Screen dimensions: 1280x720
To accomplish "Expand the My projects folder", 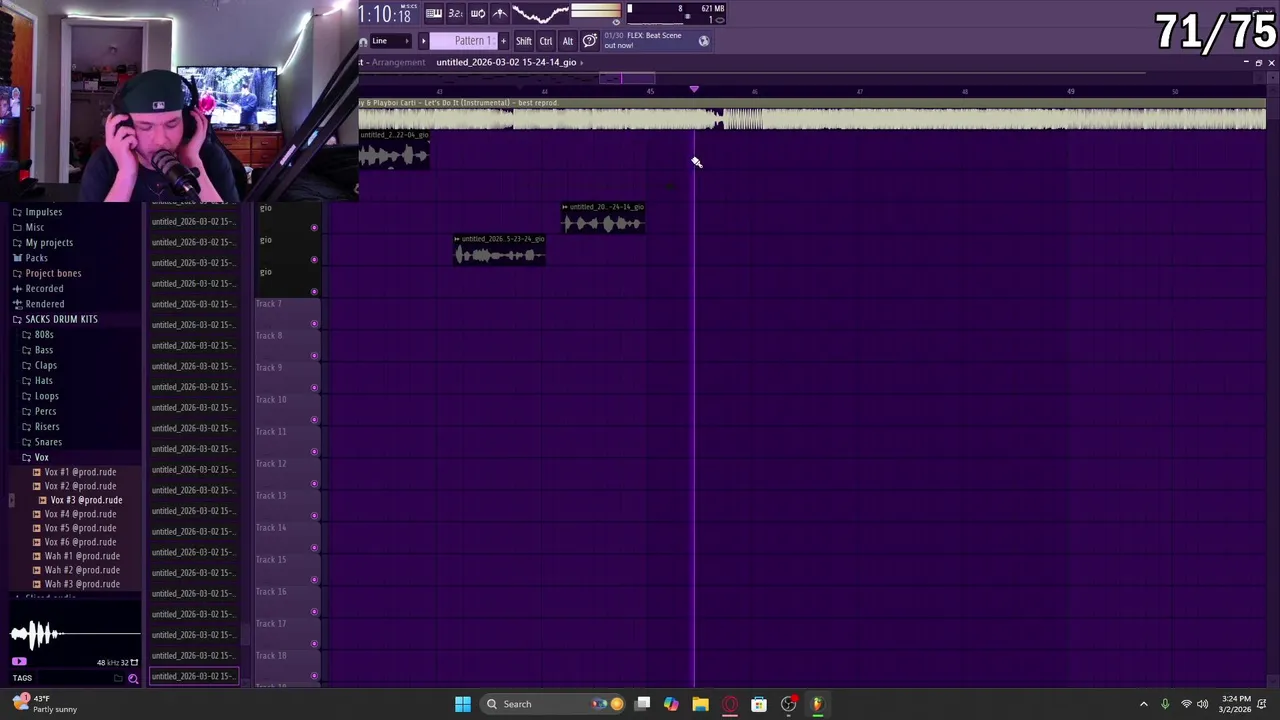I will coord(48,242).
